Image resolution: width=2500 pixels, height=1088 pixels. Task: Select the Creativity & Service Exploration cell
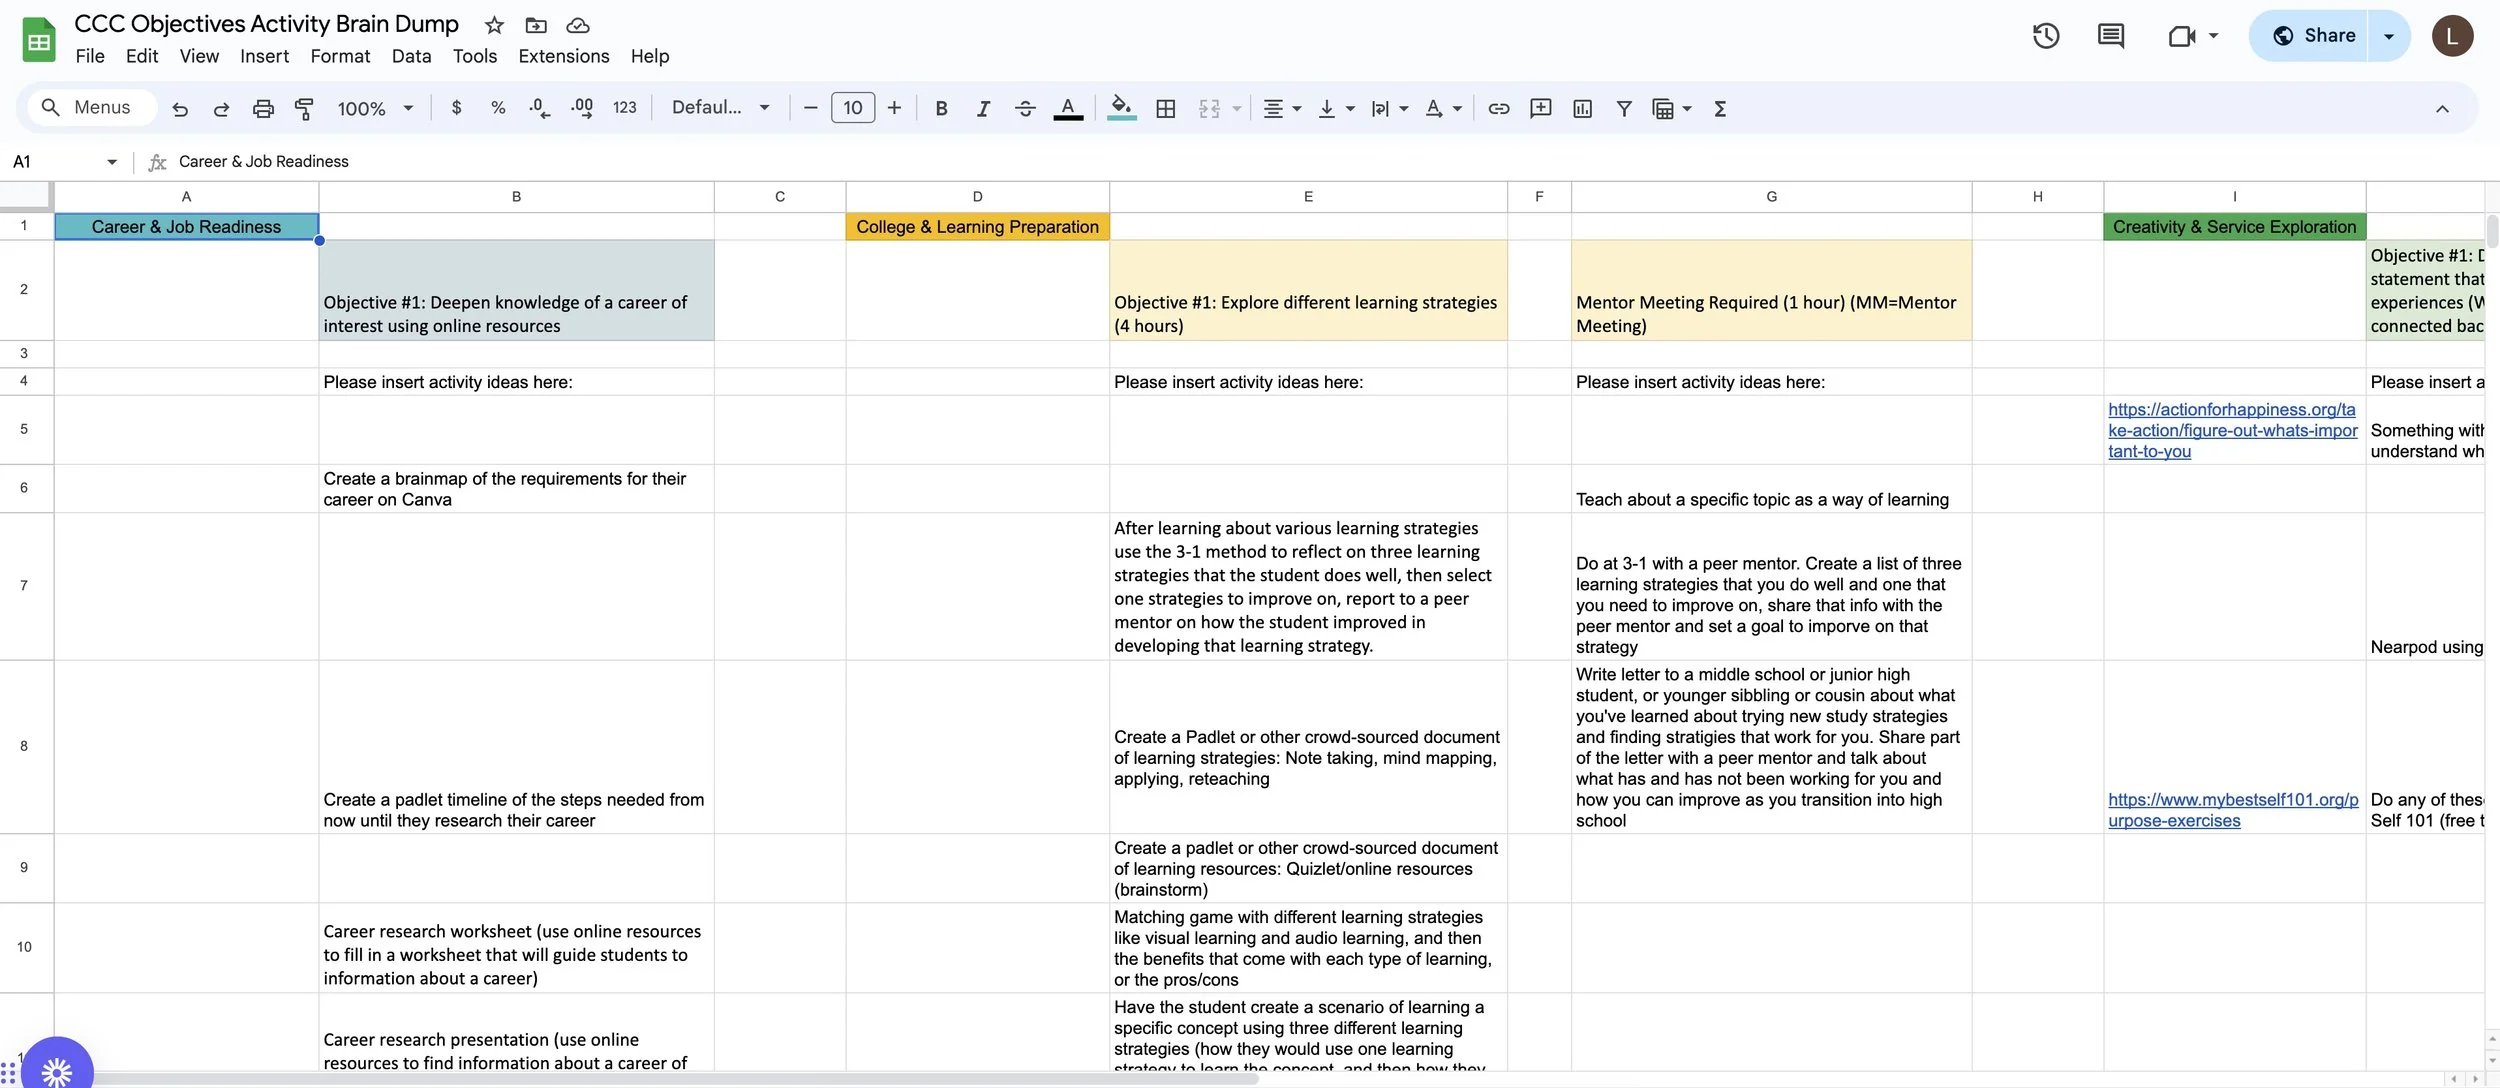click(x=2234, y=226)
